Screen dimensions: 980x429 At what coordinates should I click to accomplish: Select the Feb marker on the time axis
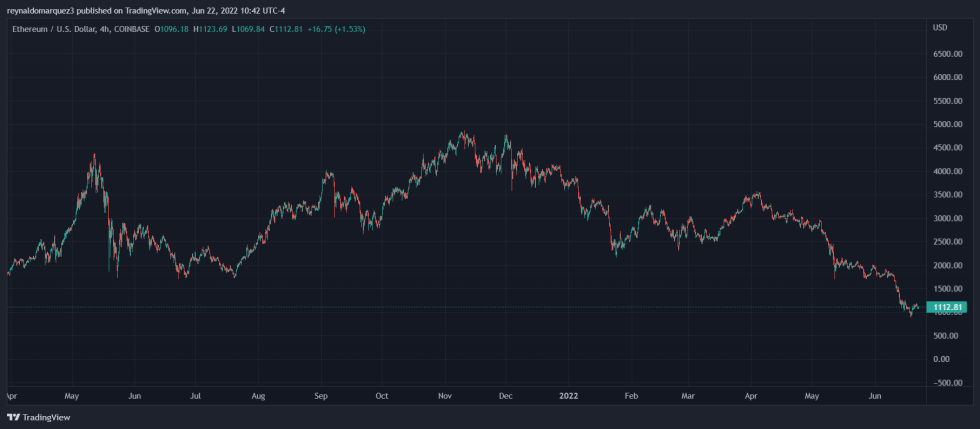click(x=630, y=396)
